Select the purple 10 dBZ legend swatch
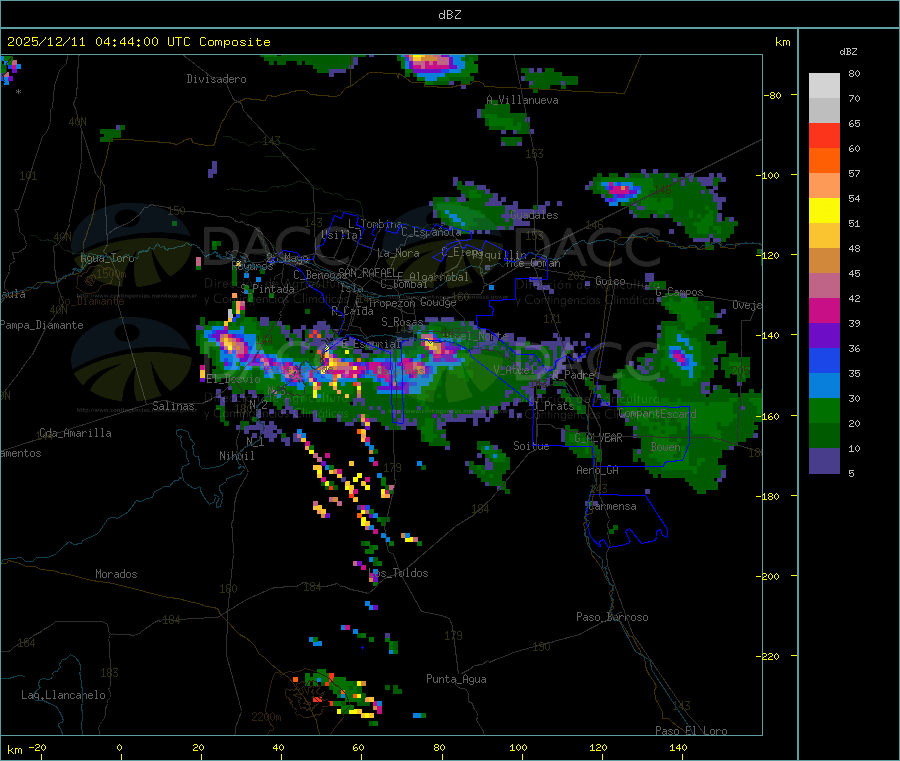The height and width of the screenshot is (761, 900). (x=824, y=461)
